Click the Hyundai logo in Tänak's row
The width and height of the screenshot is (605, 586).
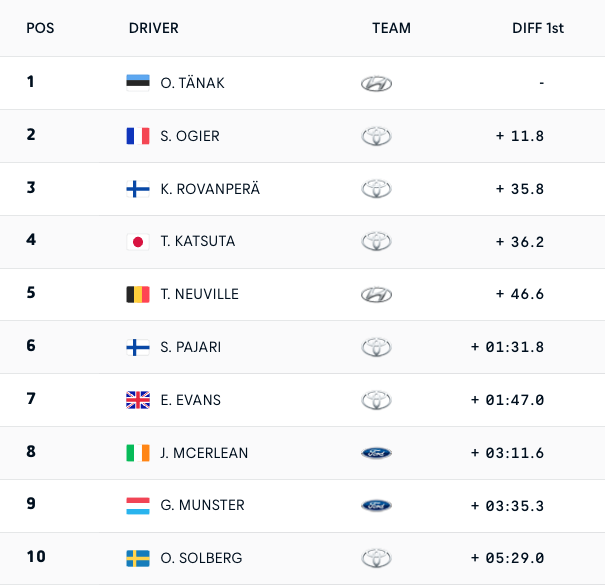click(376, 83)
